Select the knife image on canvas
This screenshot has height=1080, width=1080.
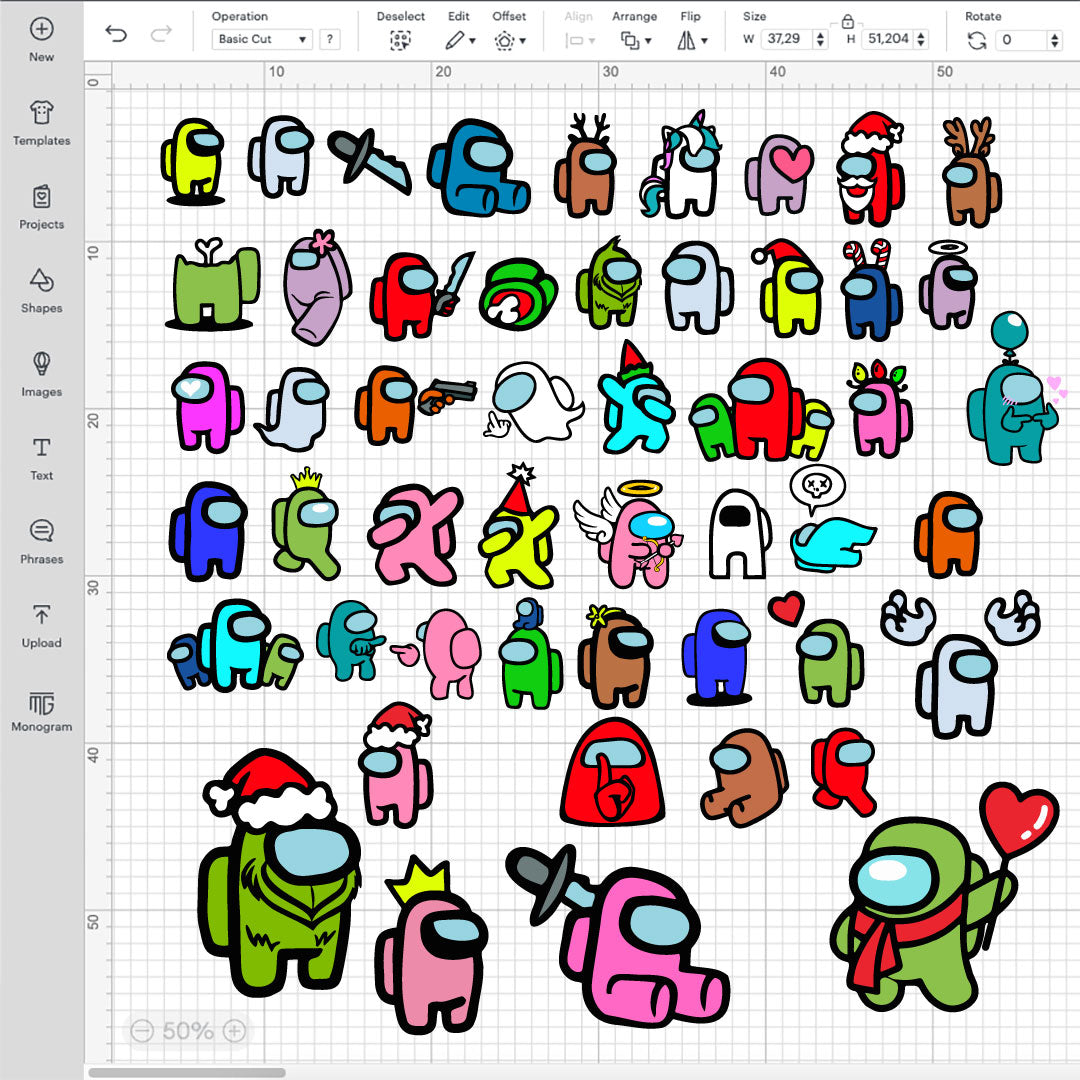(x=369, y=160)
